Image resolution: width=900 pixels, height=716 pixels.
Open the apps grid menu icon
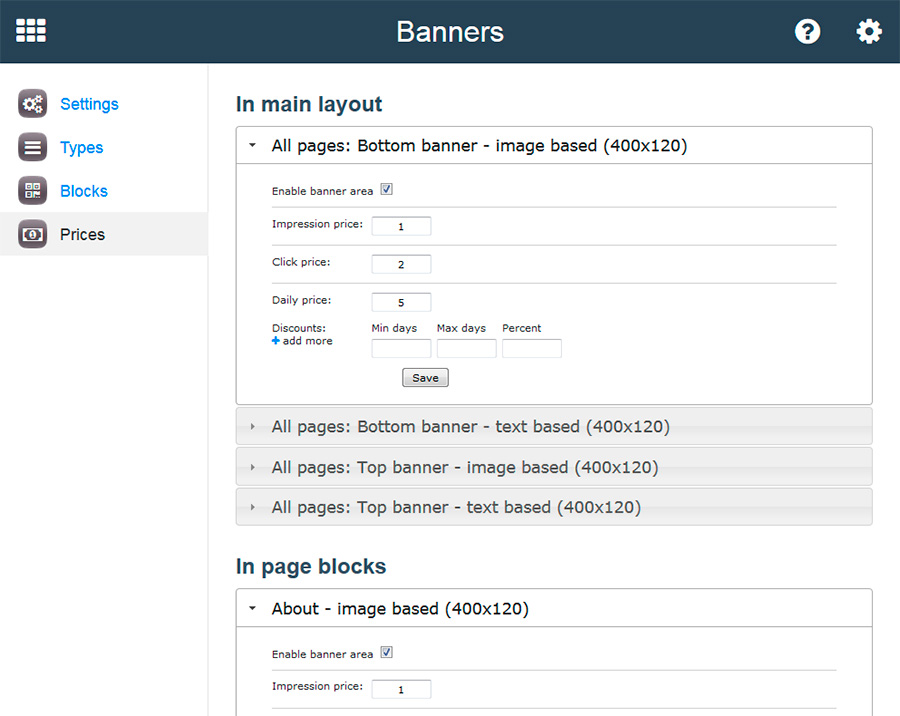(31, 31)
